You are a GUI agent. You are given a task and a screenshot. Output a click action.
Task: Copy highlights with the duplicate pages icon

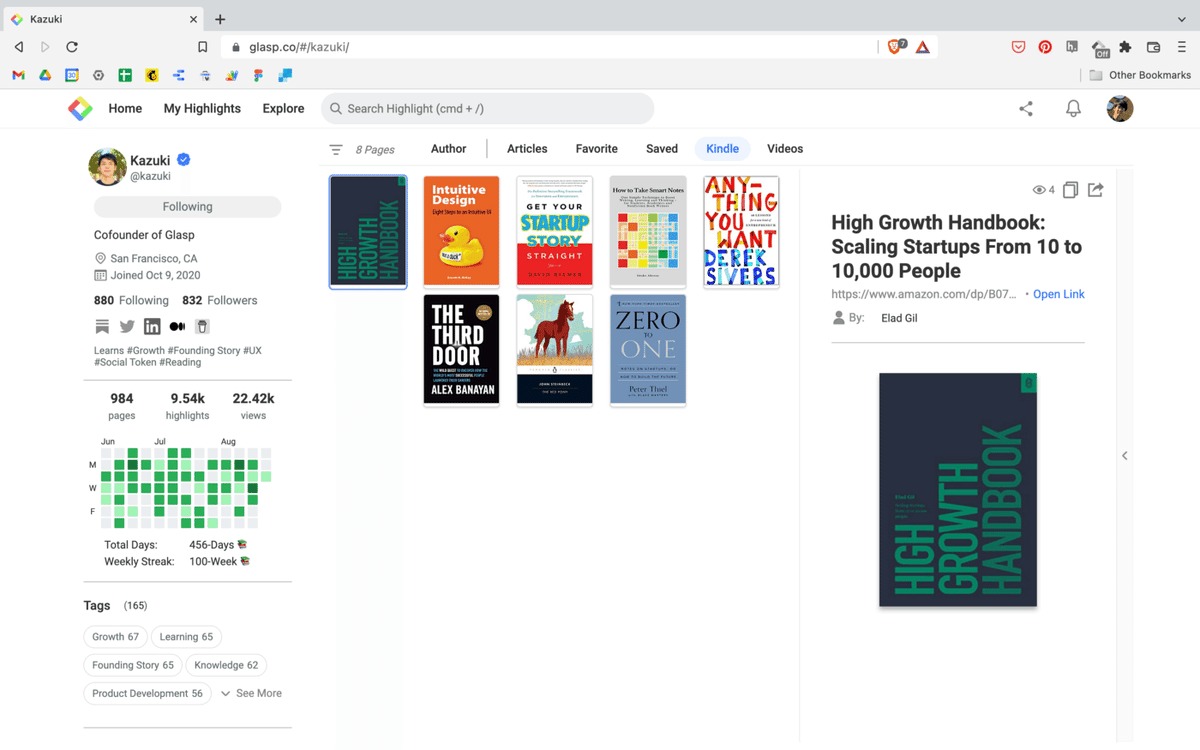[x=1070, y=190]
